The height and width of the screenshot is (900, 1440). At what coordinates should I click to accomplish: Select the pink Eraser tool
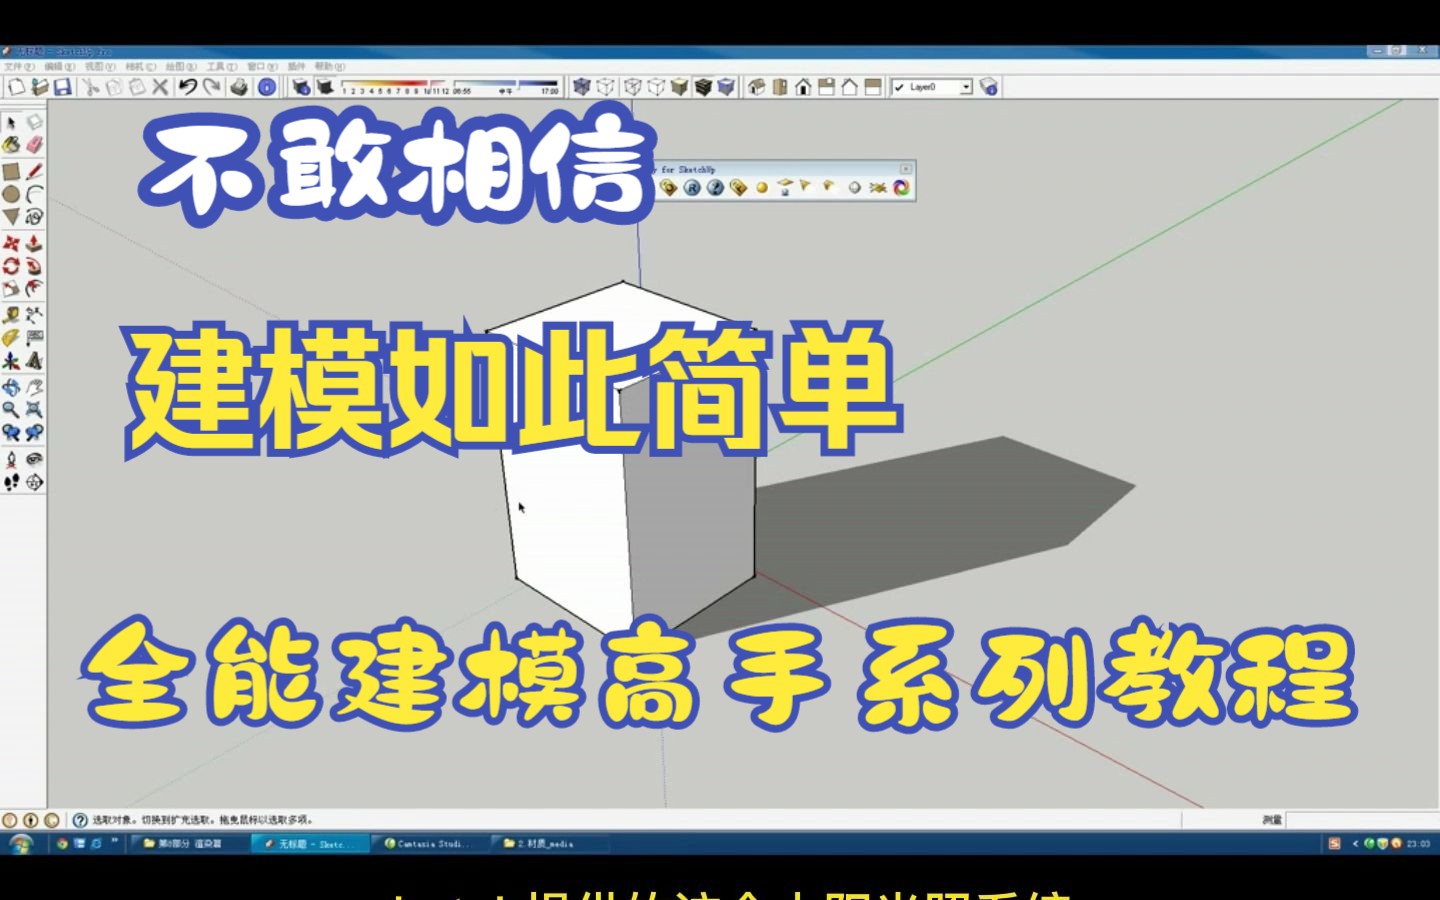tap(34, 145)
